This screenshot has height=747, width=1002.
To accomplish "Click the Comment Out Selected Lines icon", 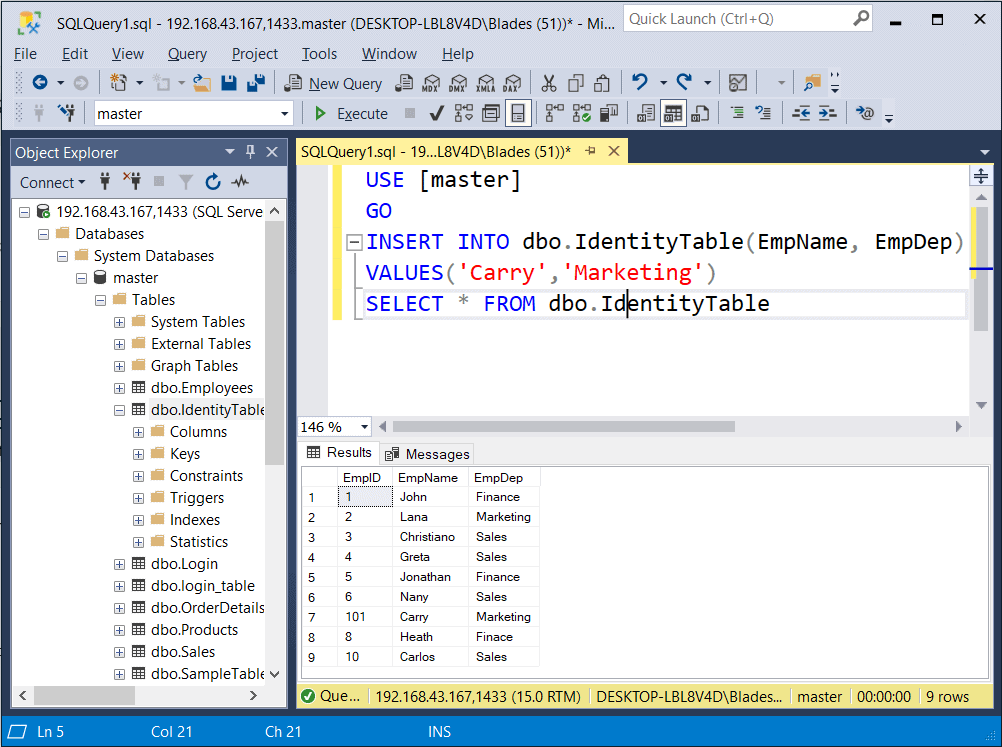I will pyautogui.click(x=737, y=113).
